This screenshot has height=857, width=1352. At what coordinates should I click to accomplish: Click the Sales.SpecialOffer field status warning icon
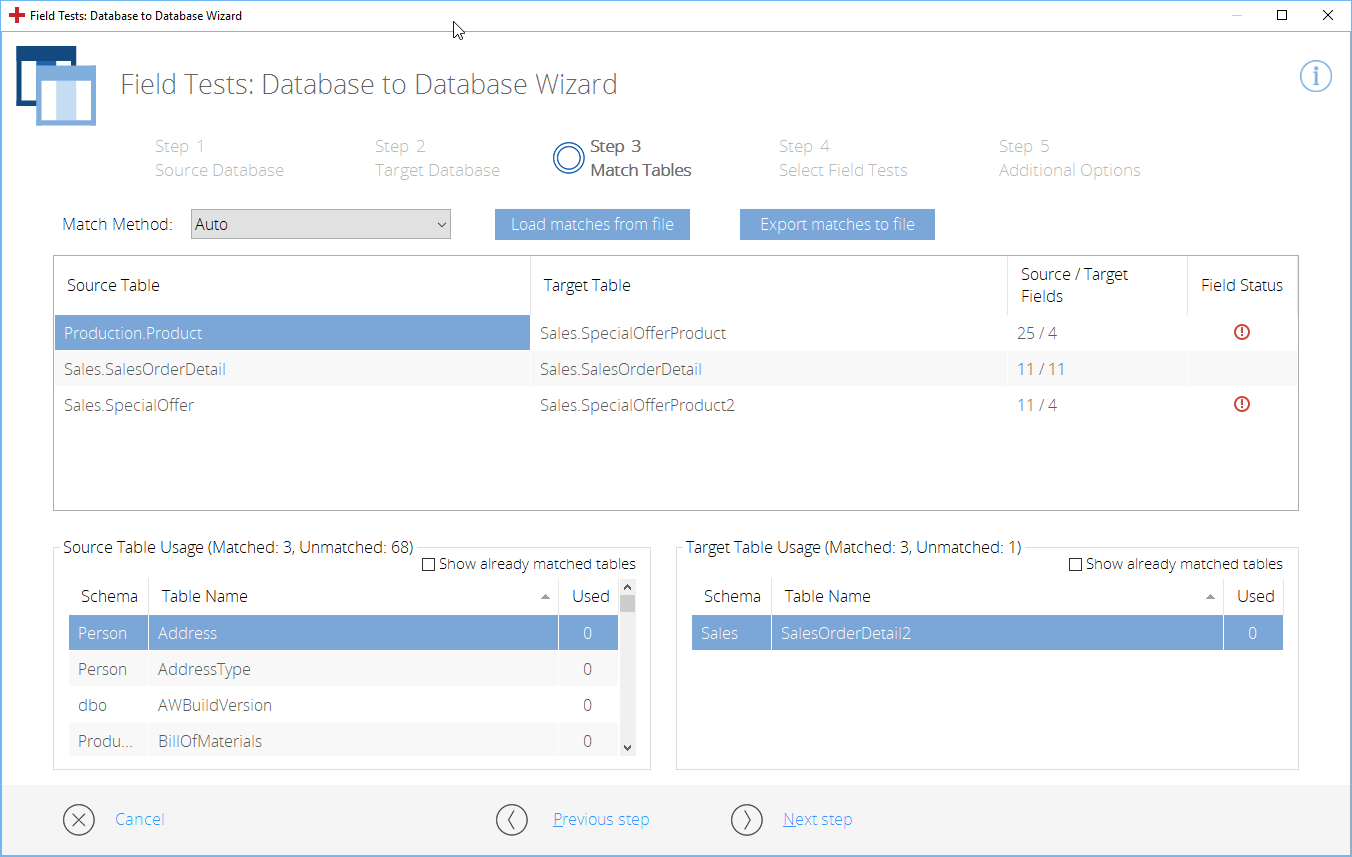click(1242, 405)
